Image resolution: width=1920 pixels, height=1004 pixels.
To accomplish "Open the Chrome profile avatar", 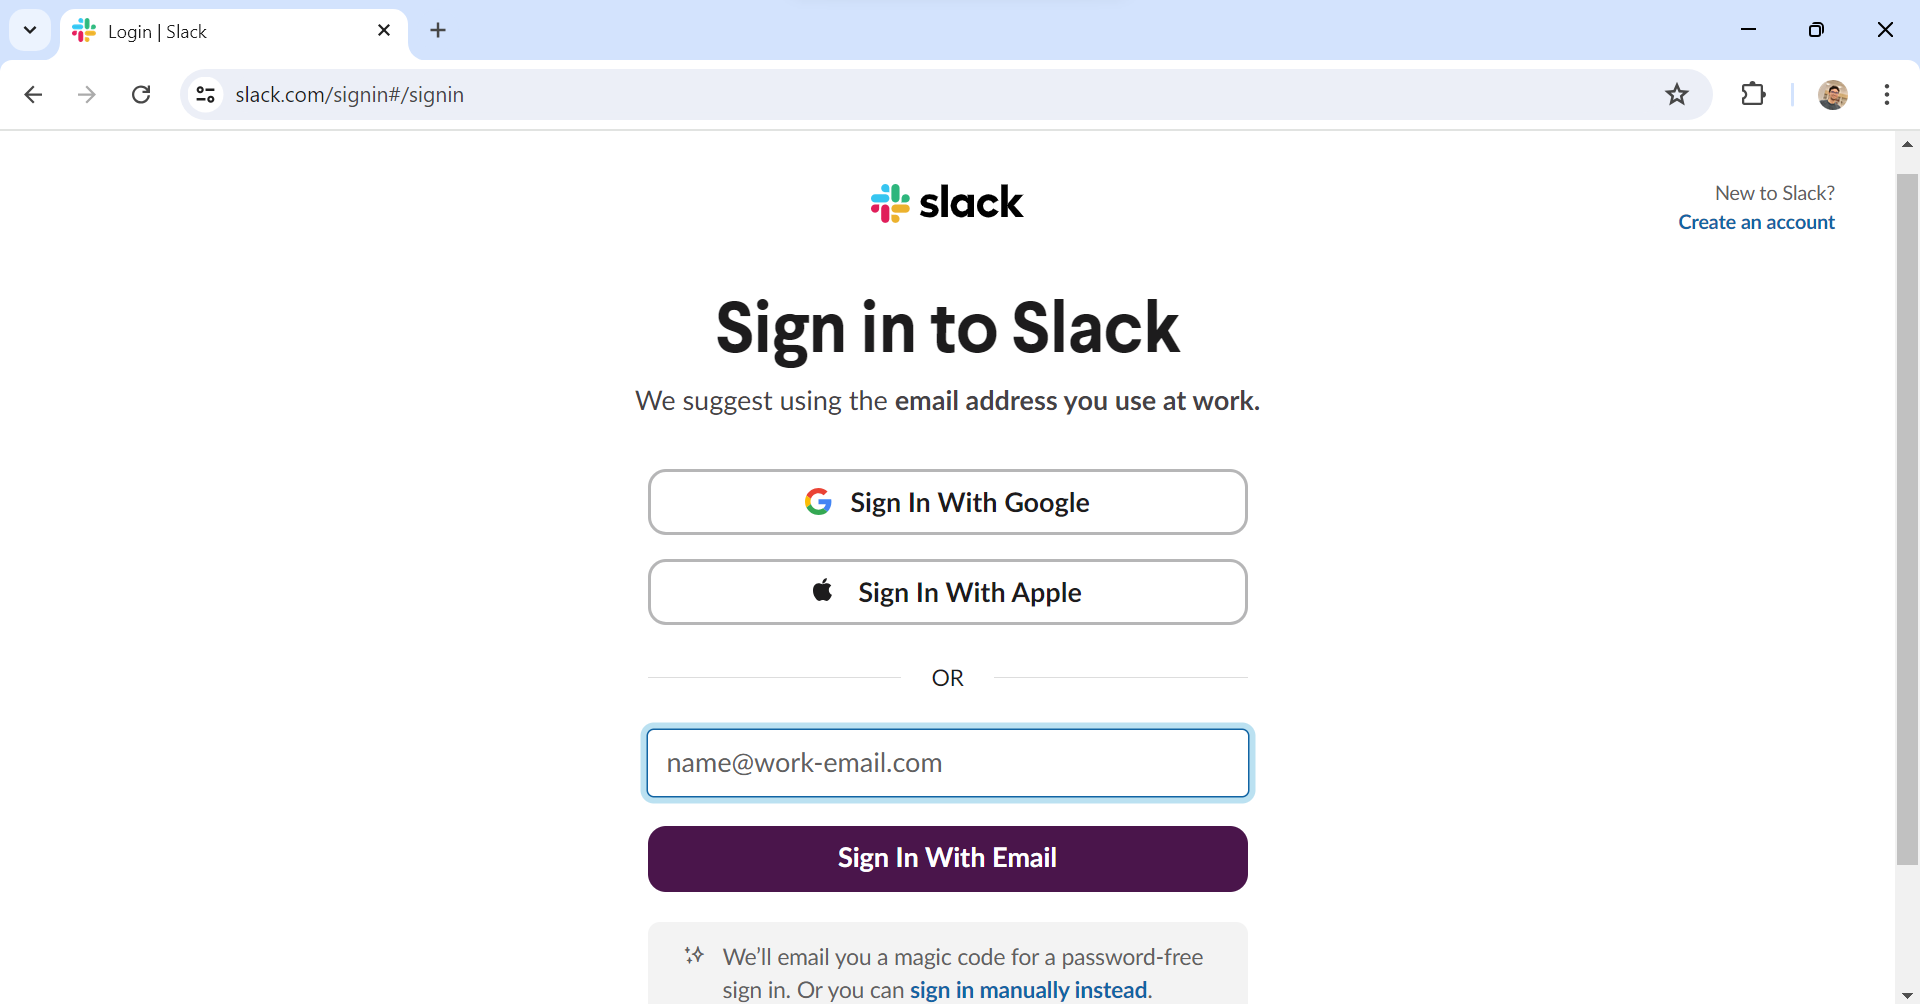I will [1832, 94].
